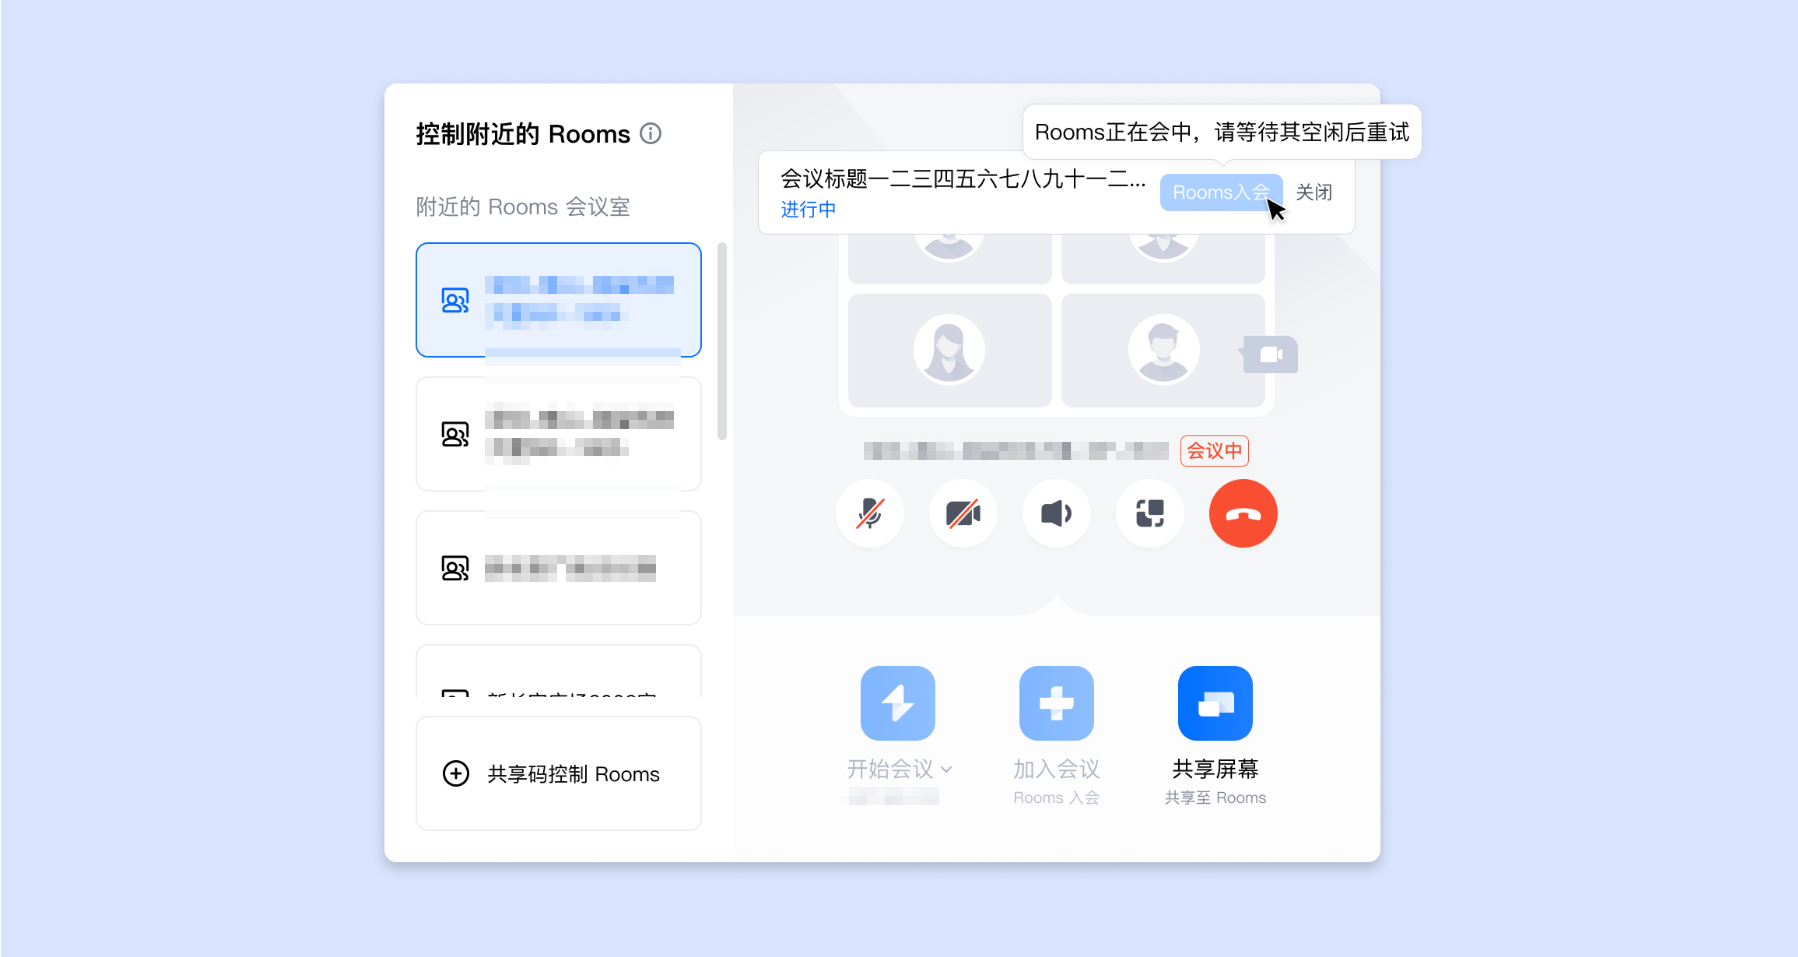Select the first highlighted Rooms meeting room card
This screenshot has width=1798, height=957.
tap(558, 300)
